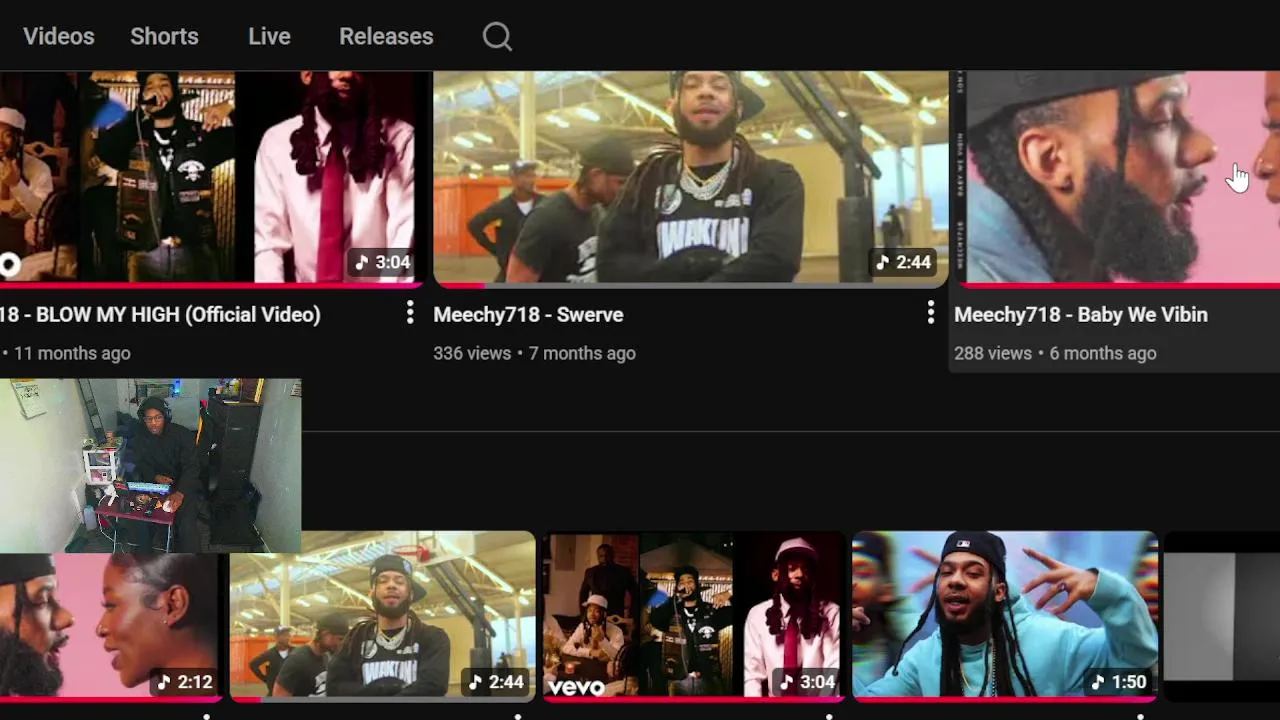
Task: Open the Baby We Vibin thumbnail
Action: point(1117,178)
